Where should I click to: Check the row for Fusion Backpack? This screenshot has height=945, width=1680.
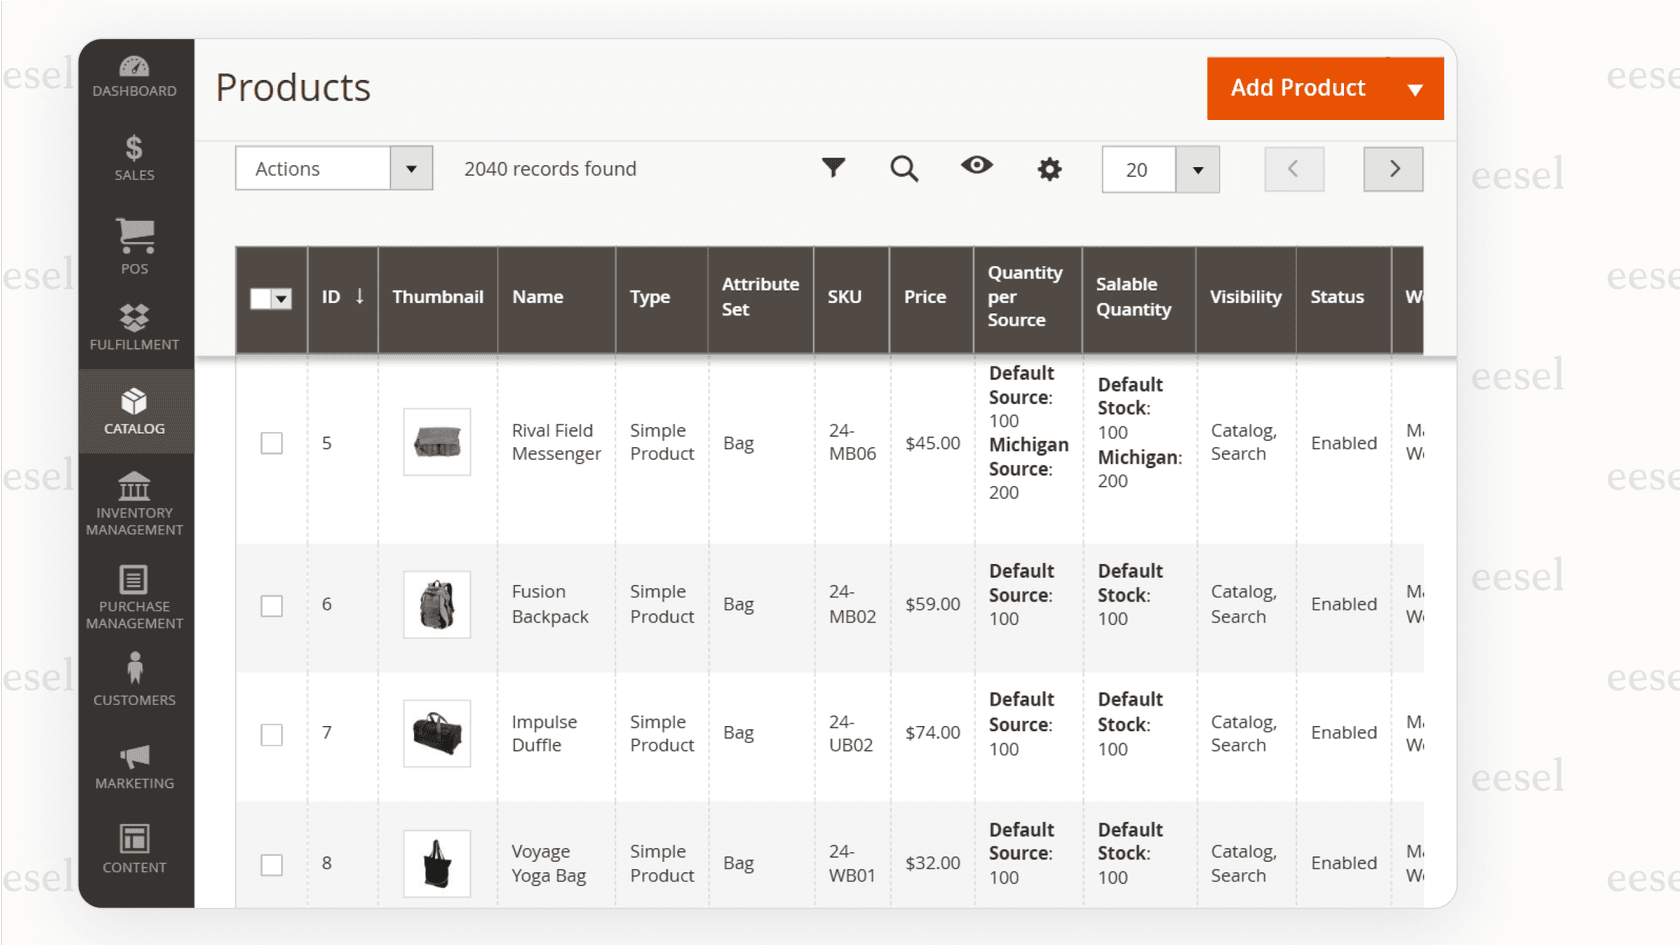(x=271, y=604)
